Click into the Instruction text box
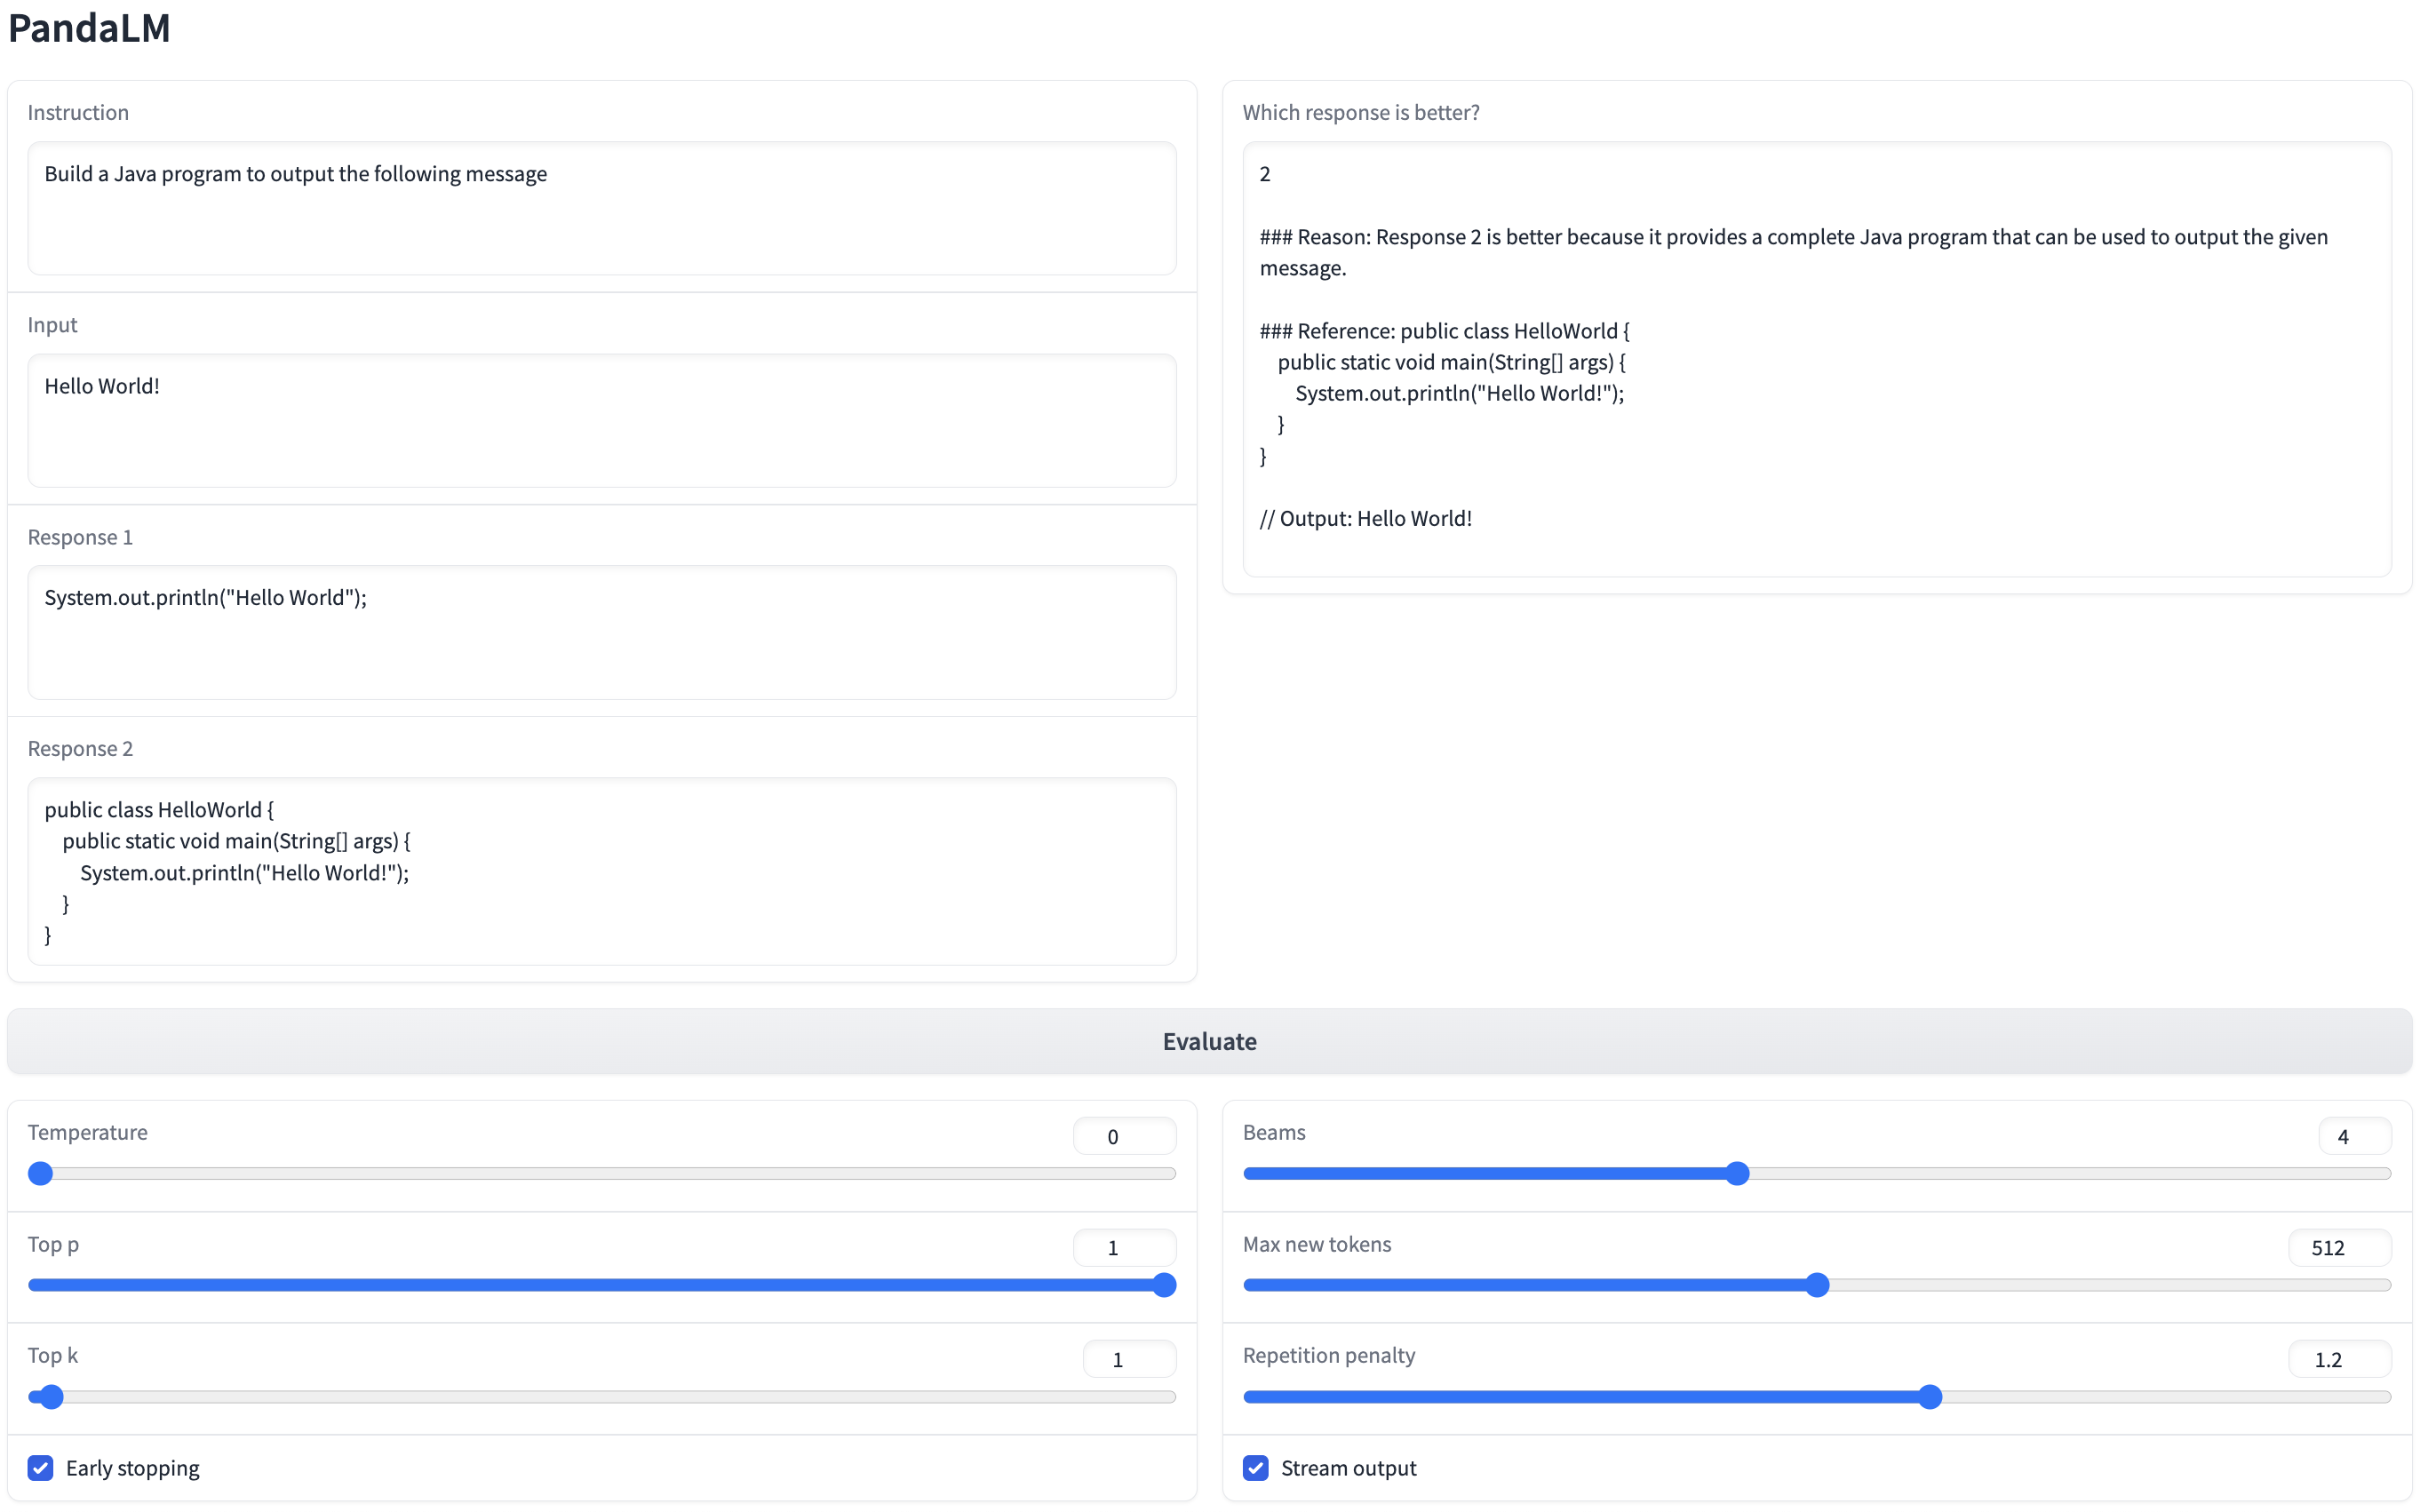The height and width of the screenshot is (1512, 2420). click(x=601, y=207)
